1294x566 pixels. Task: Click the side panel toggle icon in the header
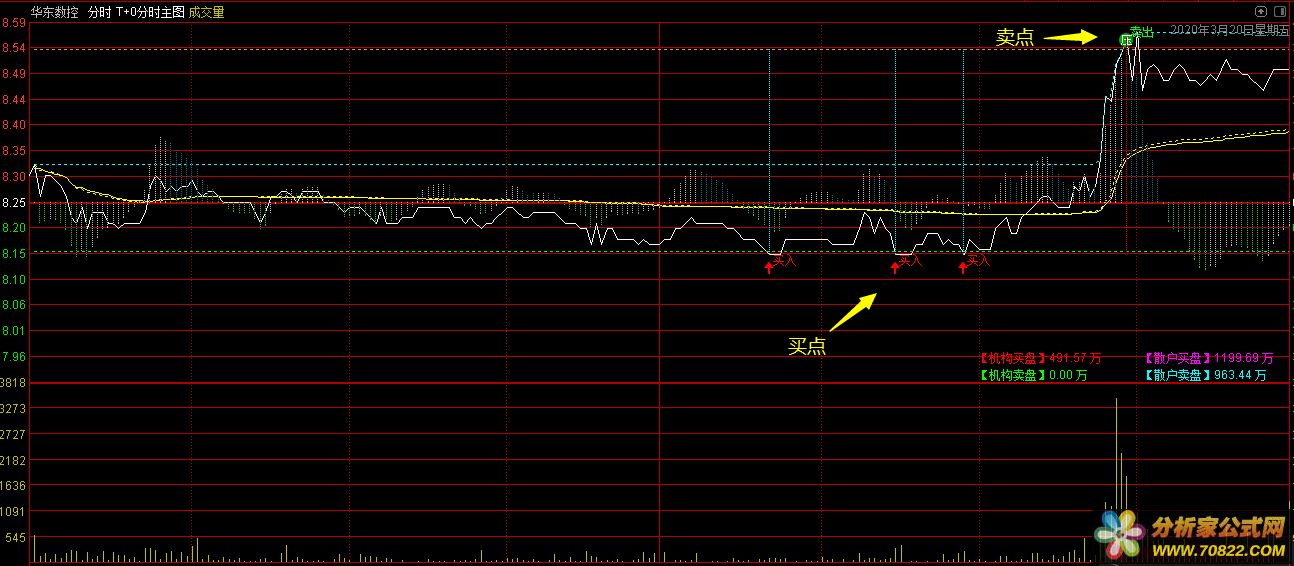click(1279, 12)
